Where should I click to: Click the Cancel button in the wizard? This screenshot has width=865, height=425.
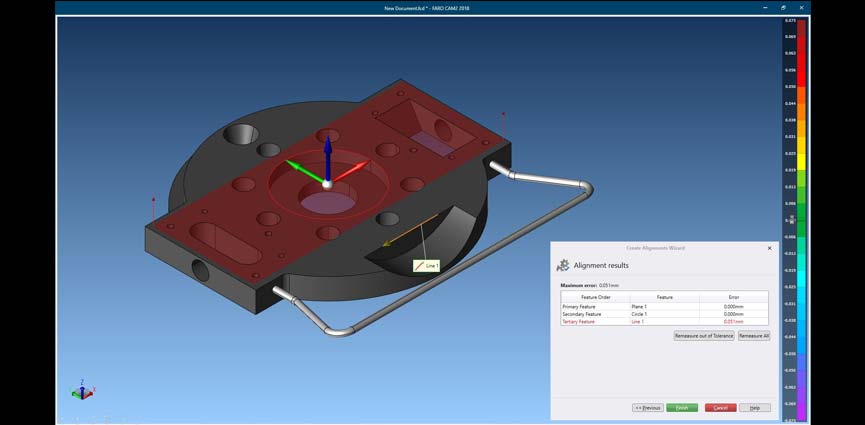pos(720,408)
